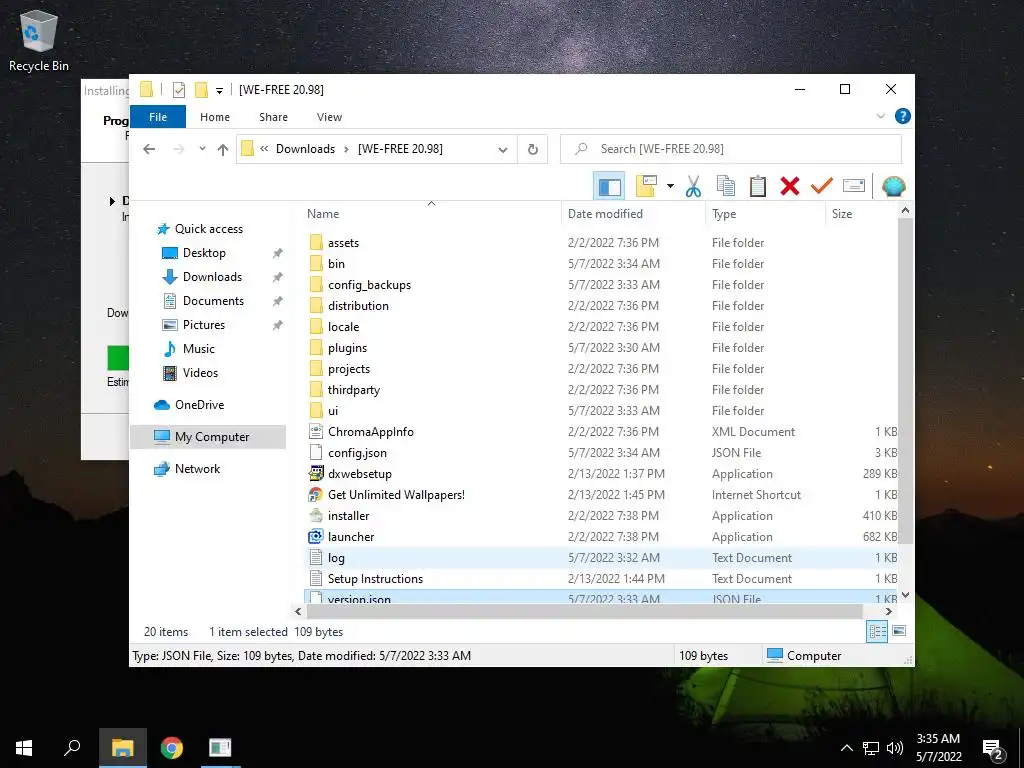Select the thirdparty folder icon

tap(316, 390)
